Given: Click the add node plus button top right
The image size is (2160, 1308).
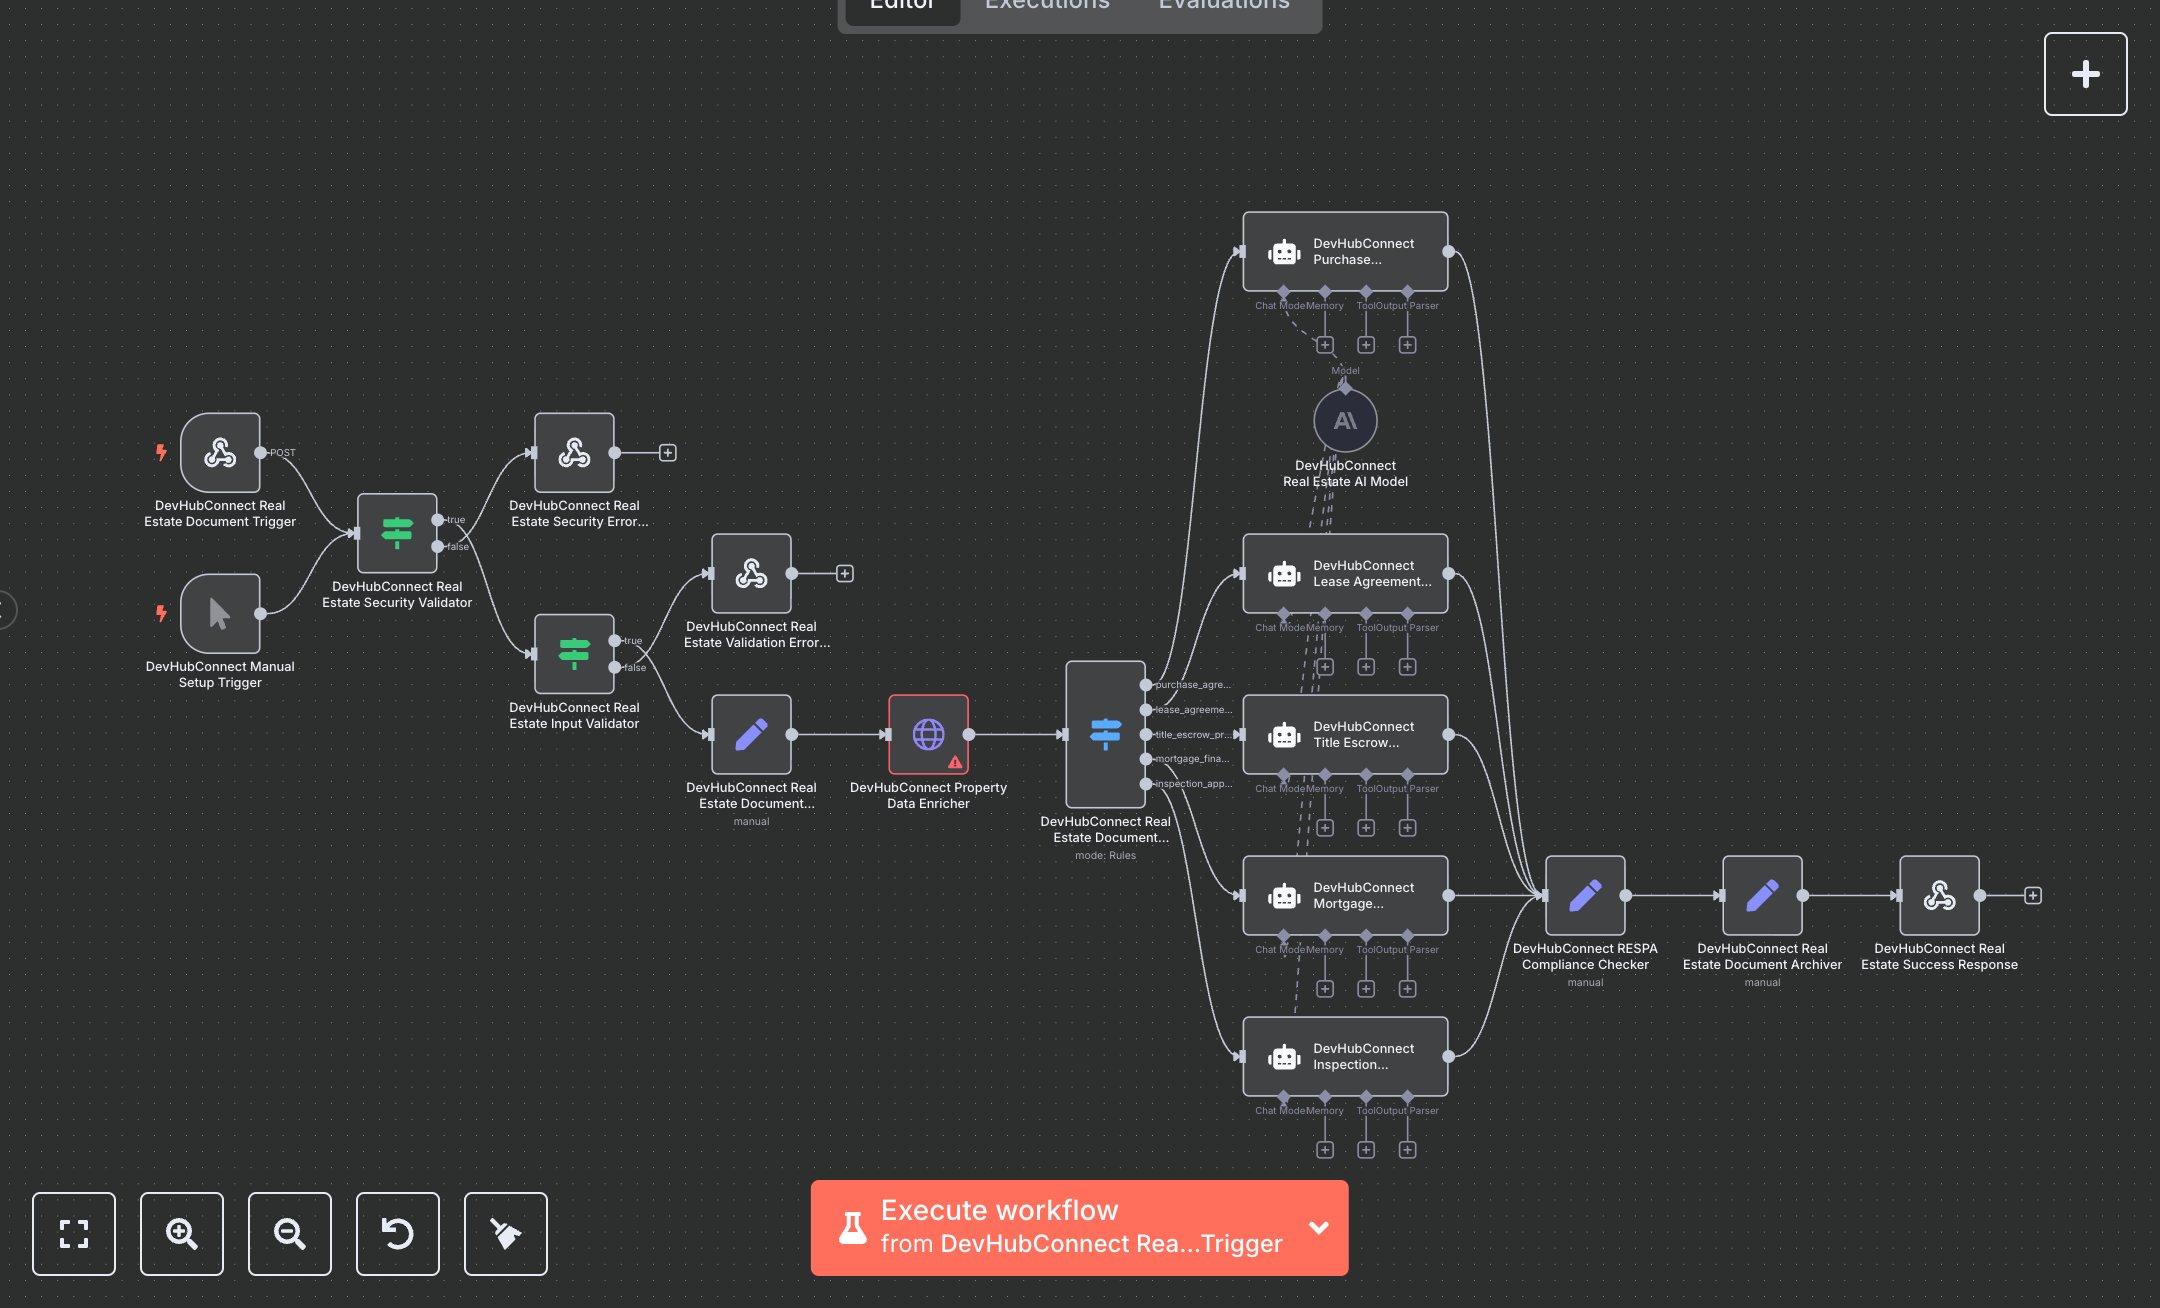Looking at the screenshot, I should (x=2086, y=73).
